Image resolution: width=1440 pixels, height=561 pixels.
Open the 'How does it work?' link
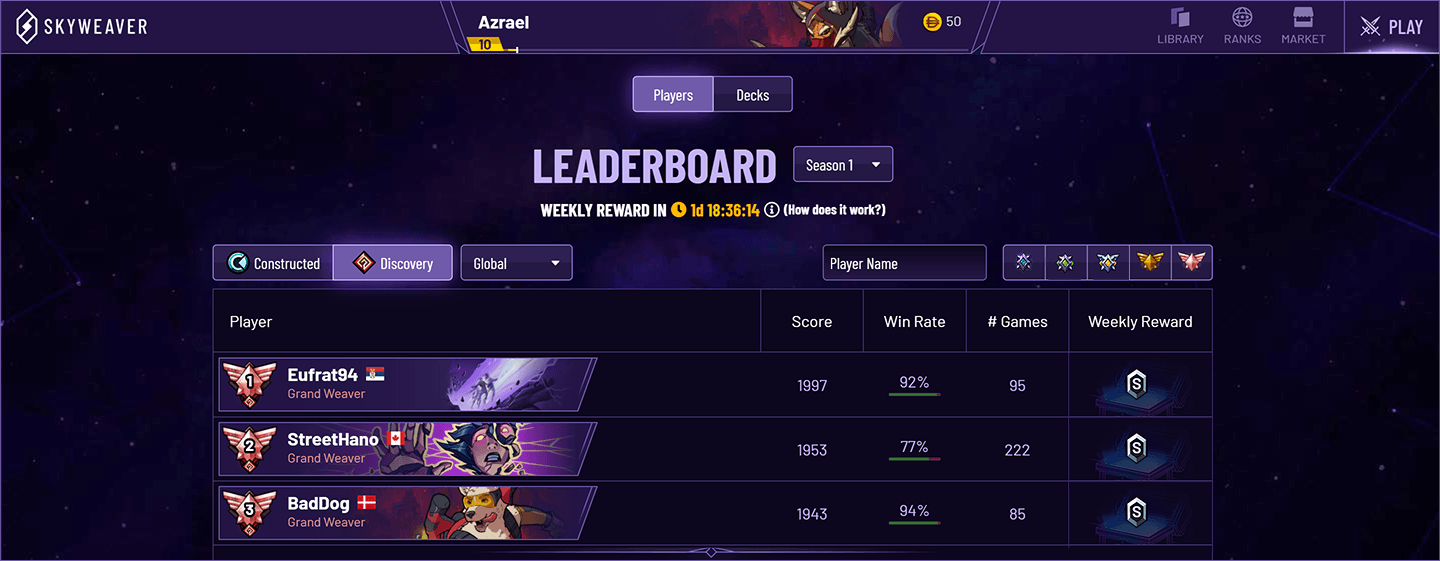834,210
